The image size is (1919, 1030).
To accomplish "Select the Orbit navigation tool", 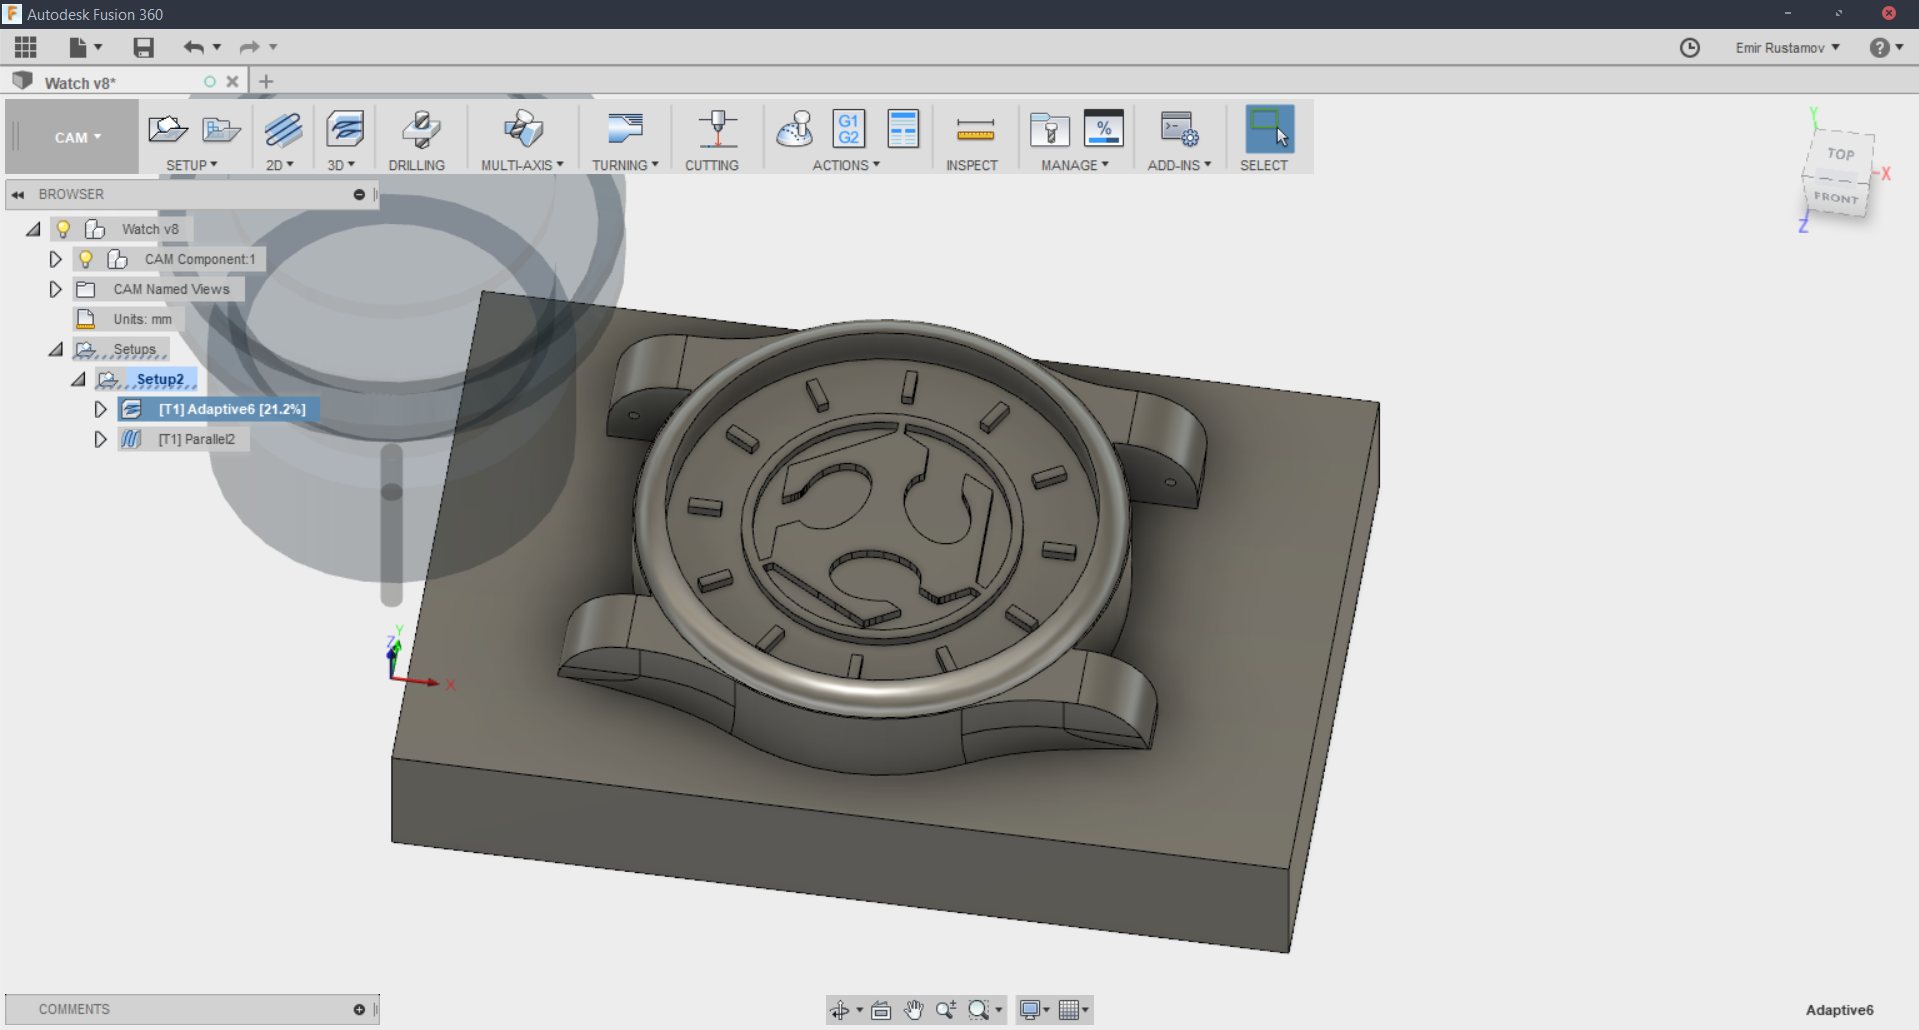I will point(840,1010).
